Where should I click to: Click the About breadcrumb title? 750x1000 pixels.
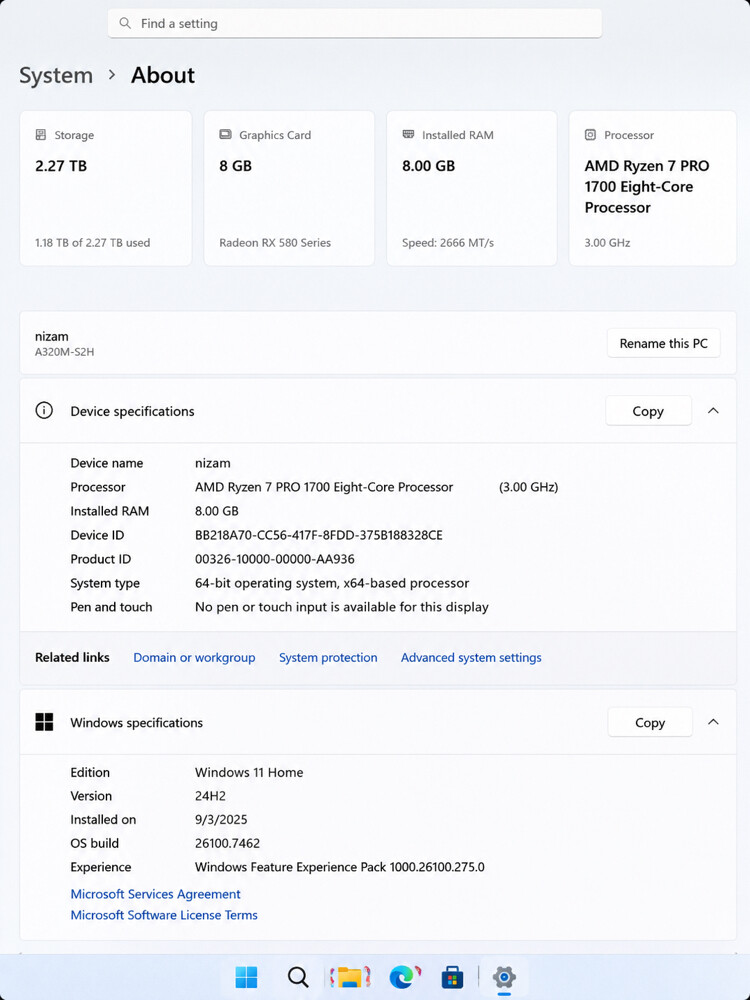click(x=163, y=75)
